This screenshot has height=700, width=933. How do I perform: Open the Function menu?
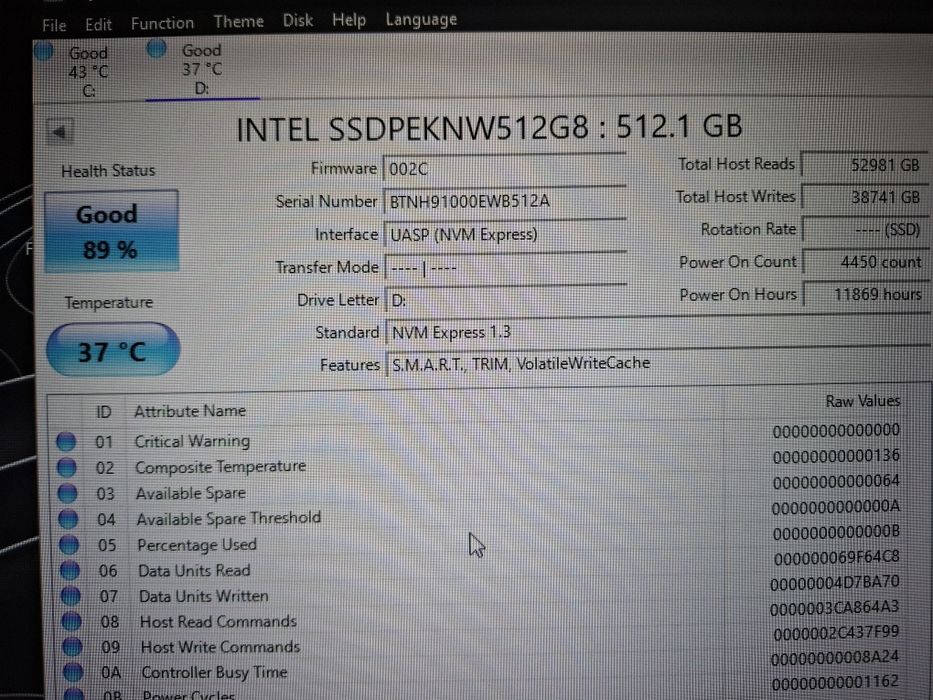pos(162,23)
